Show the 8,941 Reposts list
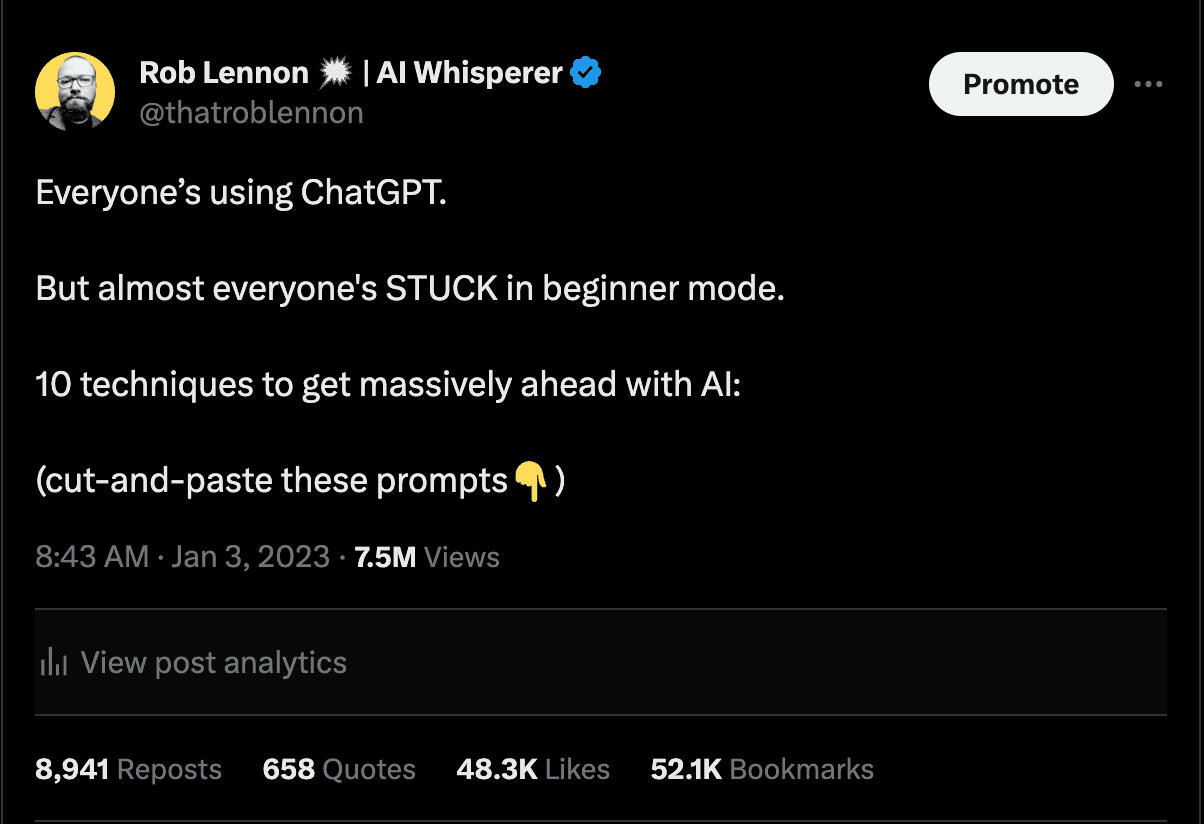The image size is (1204, 824). [x=128, y=769]
